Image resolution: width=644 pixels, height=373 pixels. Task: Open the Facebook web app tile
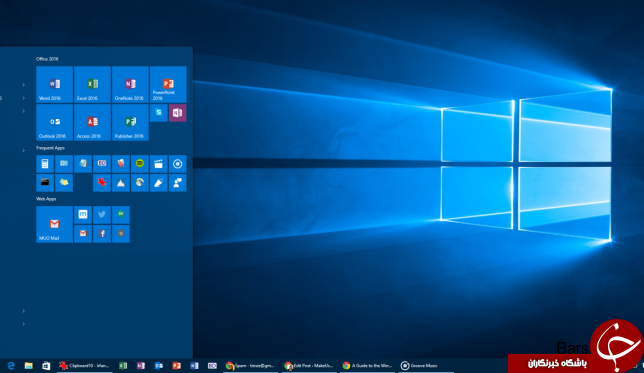click(102, 234)
